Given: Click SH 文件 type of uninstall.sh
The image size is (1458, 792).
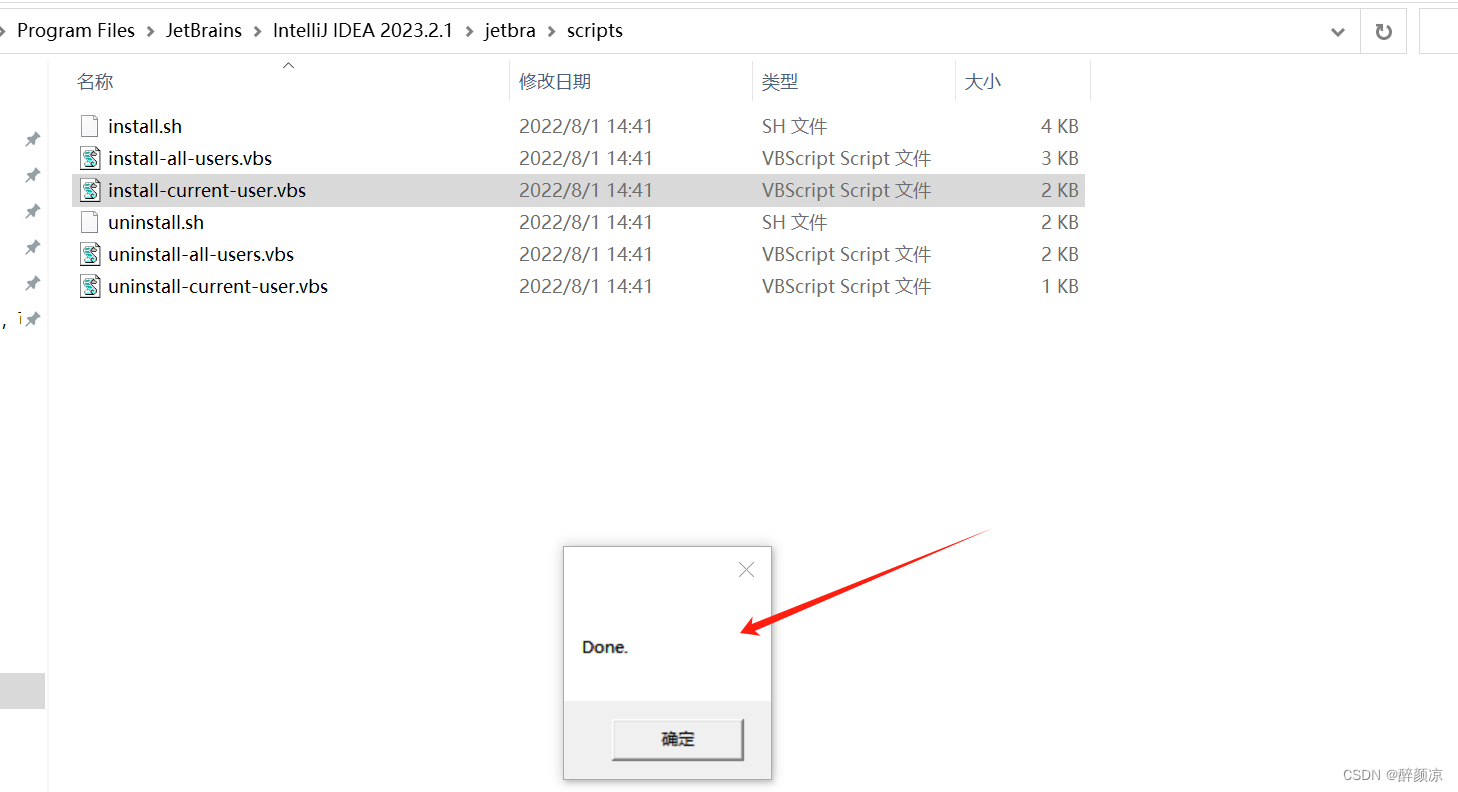Looking at the screenshot, I should (794, 222).
